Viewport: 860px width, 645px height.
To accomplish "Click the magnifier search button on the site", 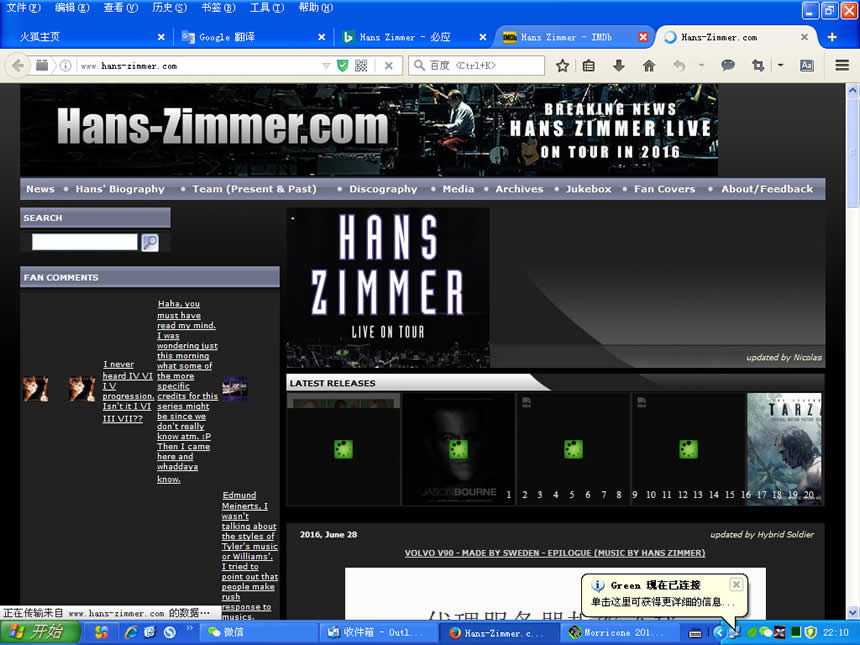I will [x=150, y=242].
